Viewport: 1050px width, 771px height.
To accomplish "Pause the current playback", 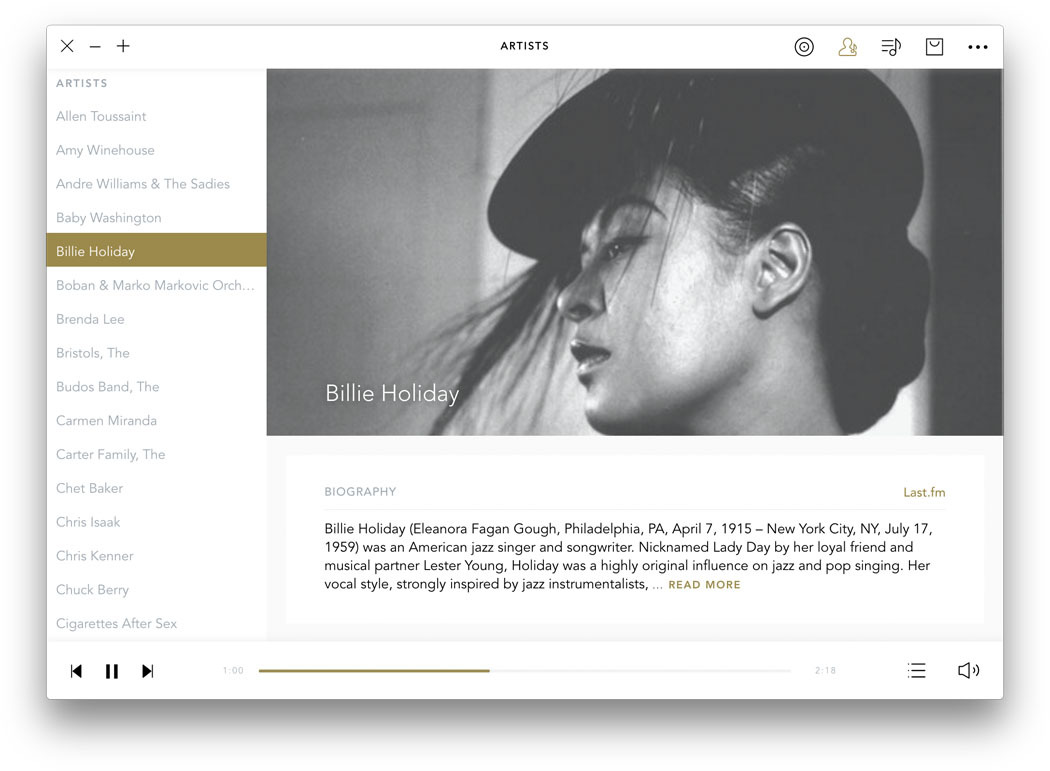I will 112,671.
